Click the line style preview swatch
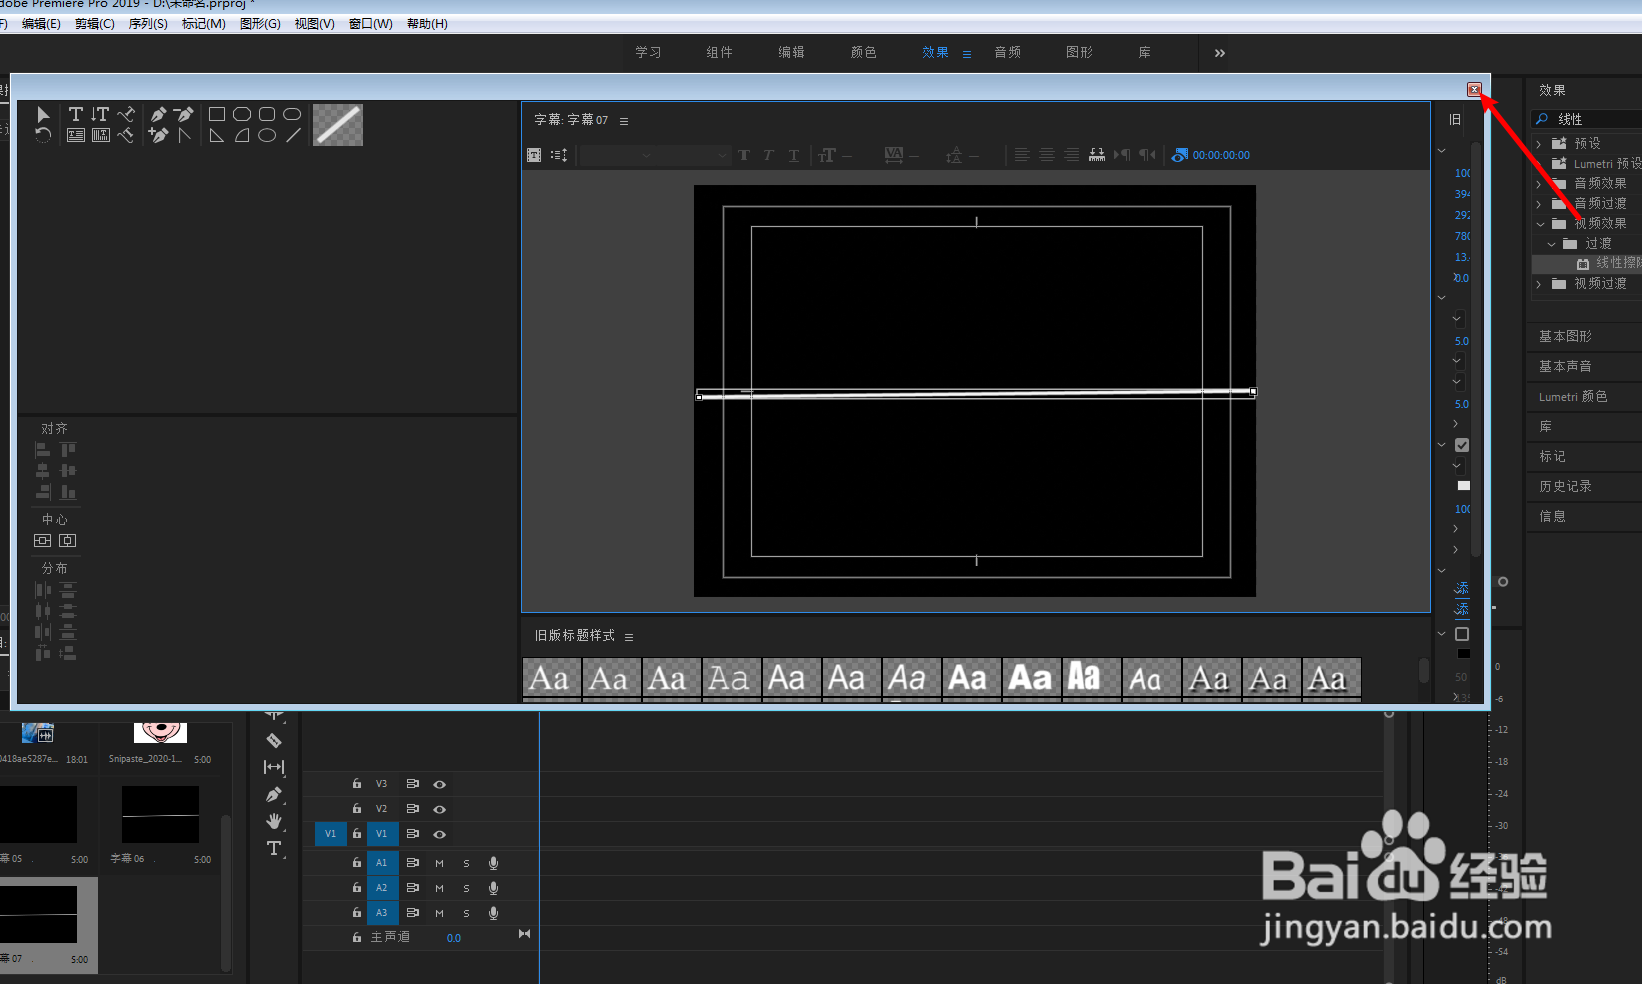Viewport: 1642px width, 984px height. [x=338, y=125]
